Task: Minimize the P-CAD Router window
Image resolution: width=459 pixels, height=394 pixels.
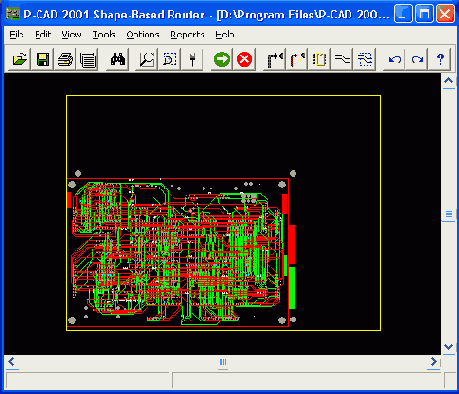Action: [403, 14]
